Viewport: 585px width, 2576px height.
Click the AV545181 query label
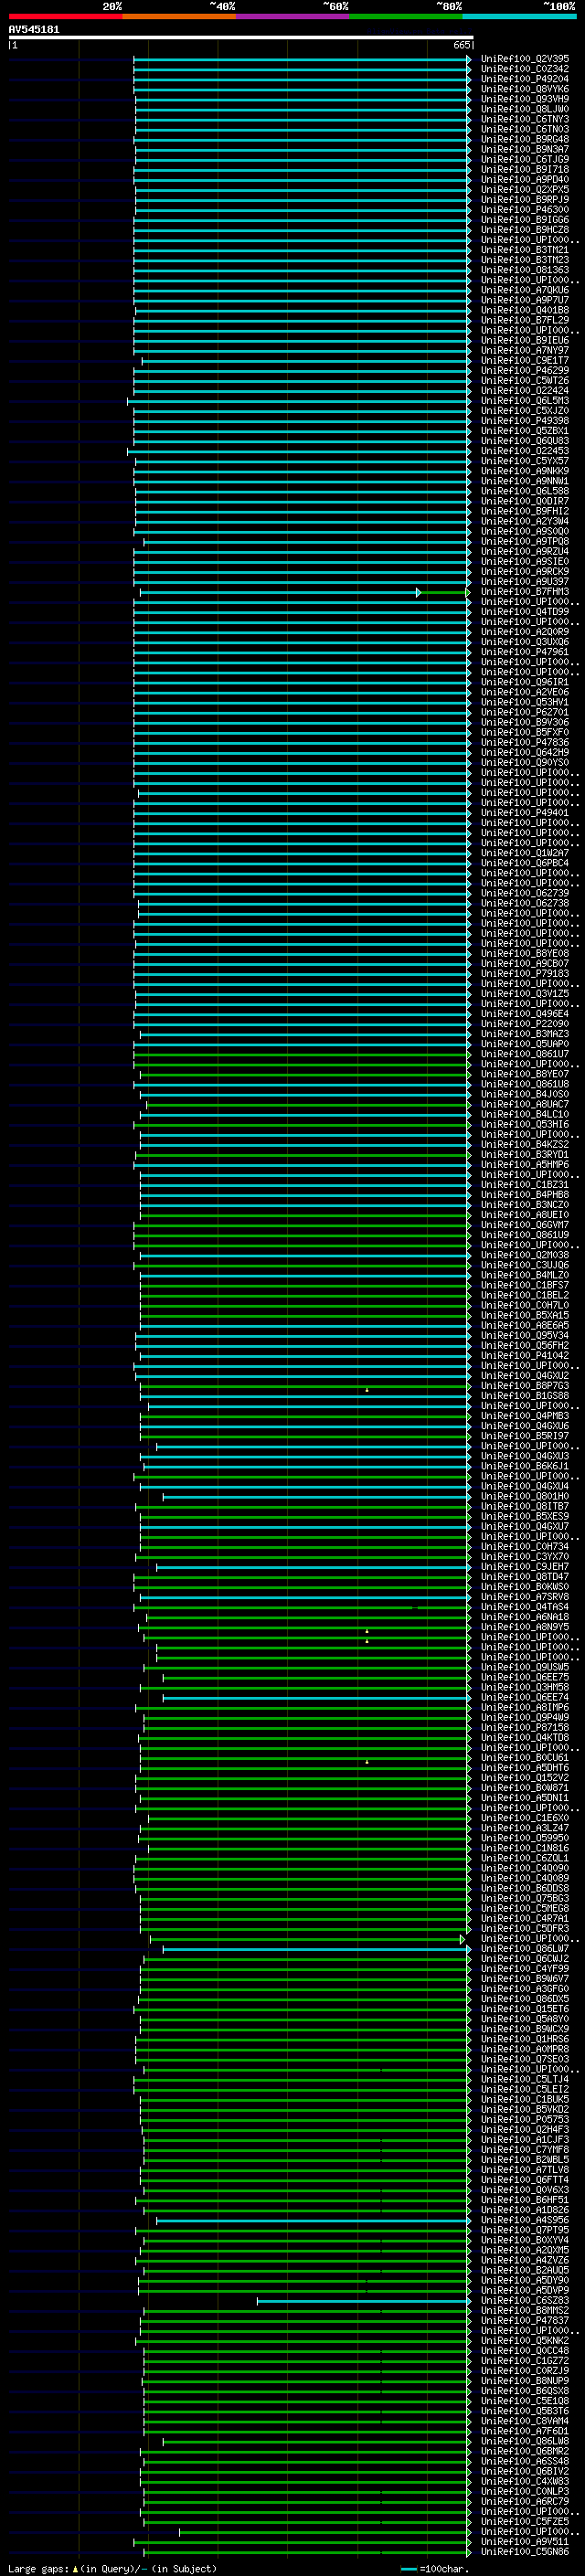[34, 30]
